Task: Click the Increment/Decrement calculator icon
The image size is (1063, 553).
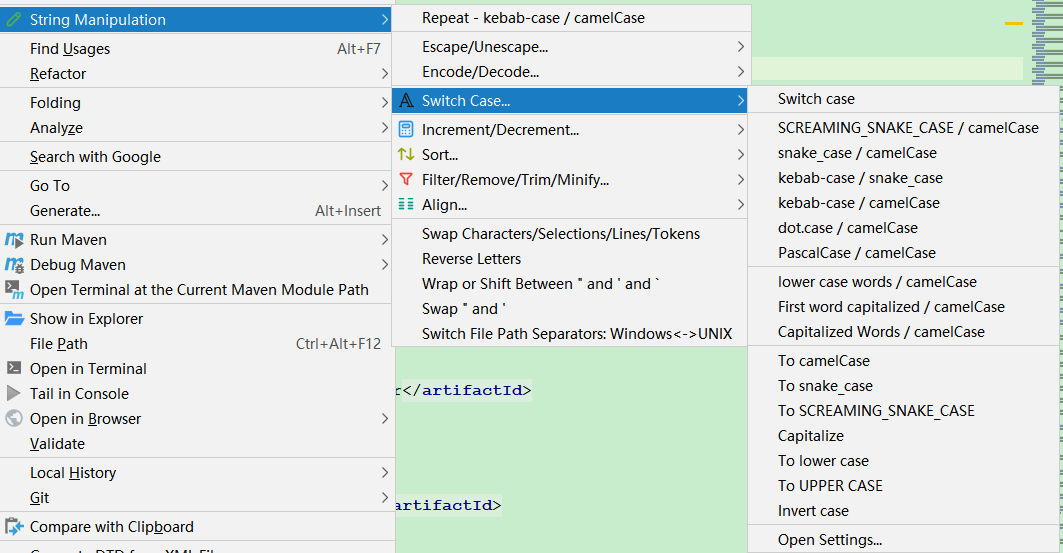Action: [405, 130]
